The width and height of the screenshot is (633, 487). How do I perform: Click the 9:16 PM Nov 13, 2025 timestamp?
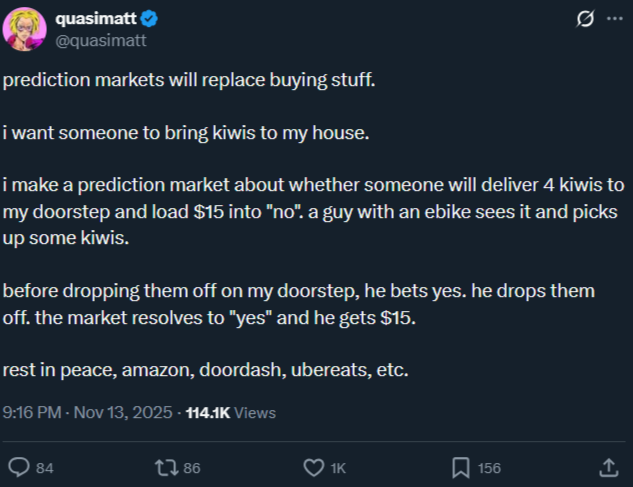coord(89,412)
